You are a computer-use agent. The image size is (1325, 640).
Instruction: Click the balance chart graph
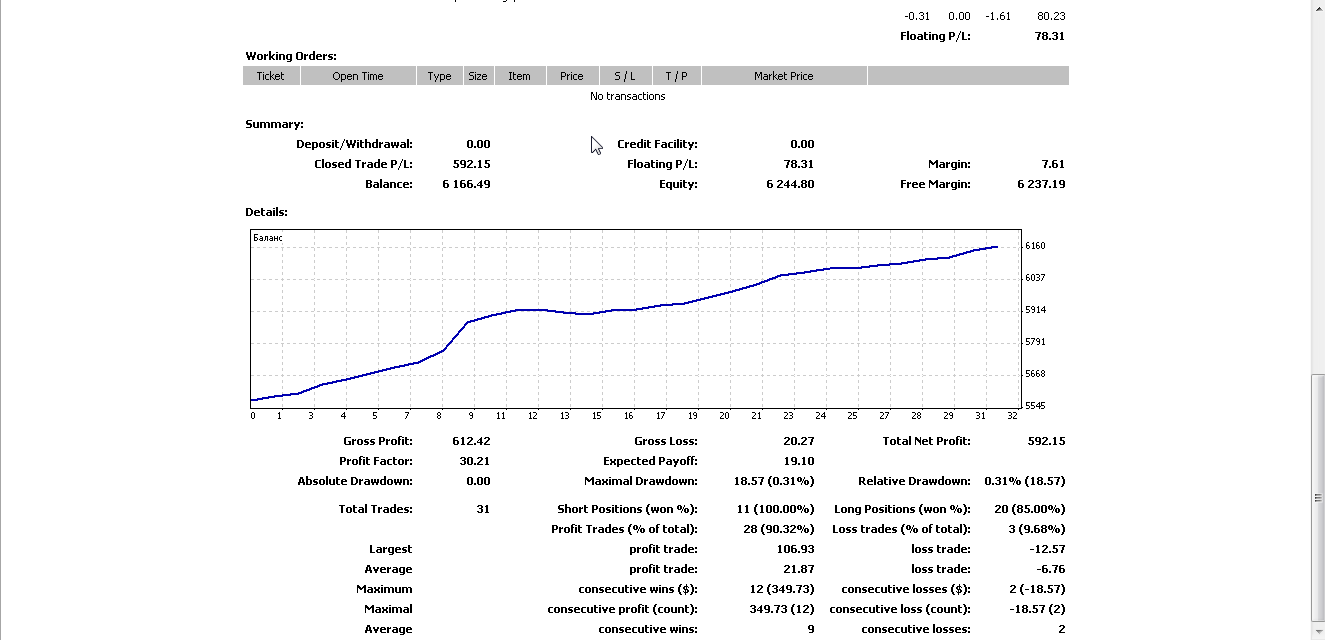[x=635, y=318]
